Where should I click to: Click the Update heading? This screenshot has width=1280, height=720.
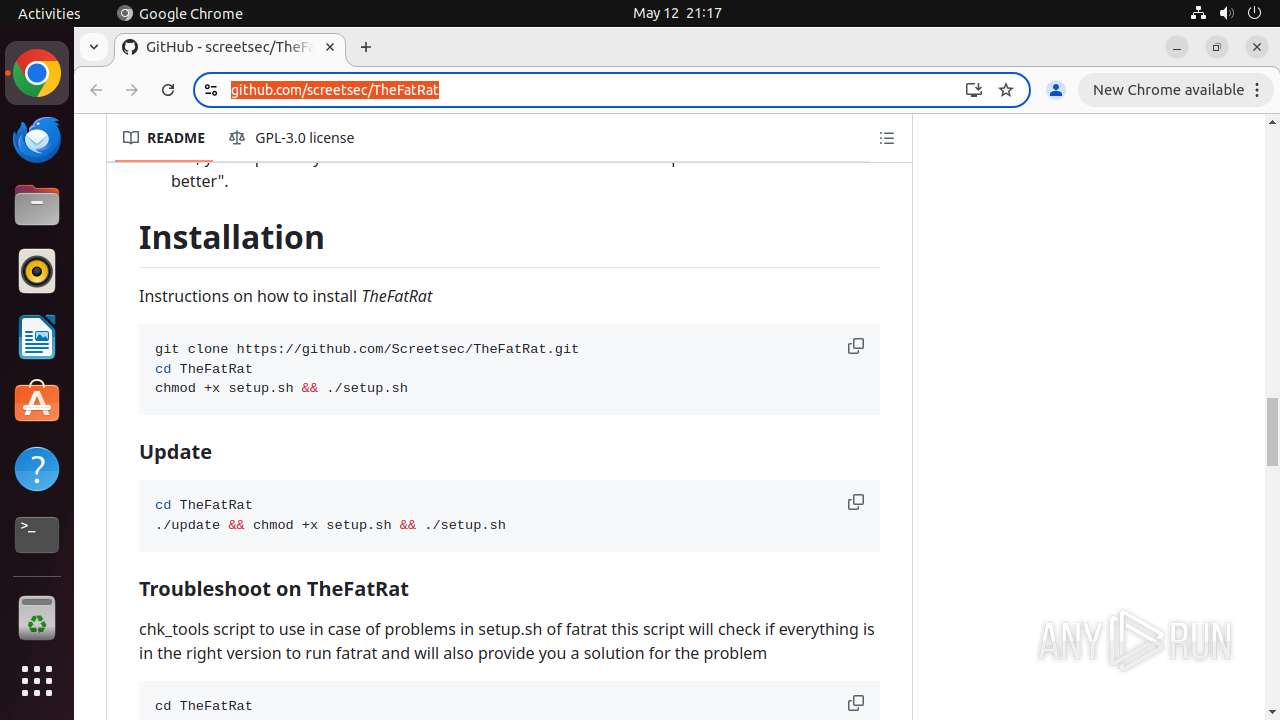(175, 452)
